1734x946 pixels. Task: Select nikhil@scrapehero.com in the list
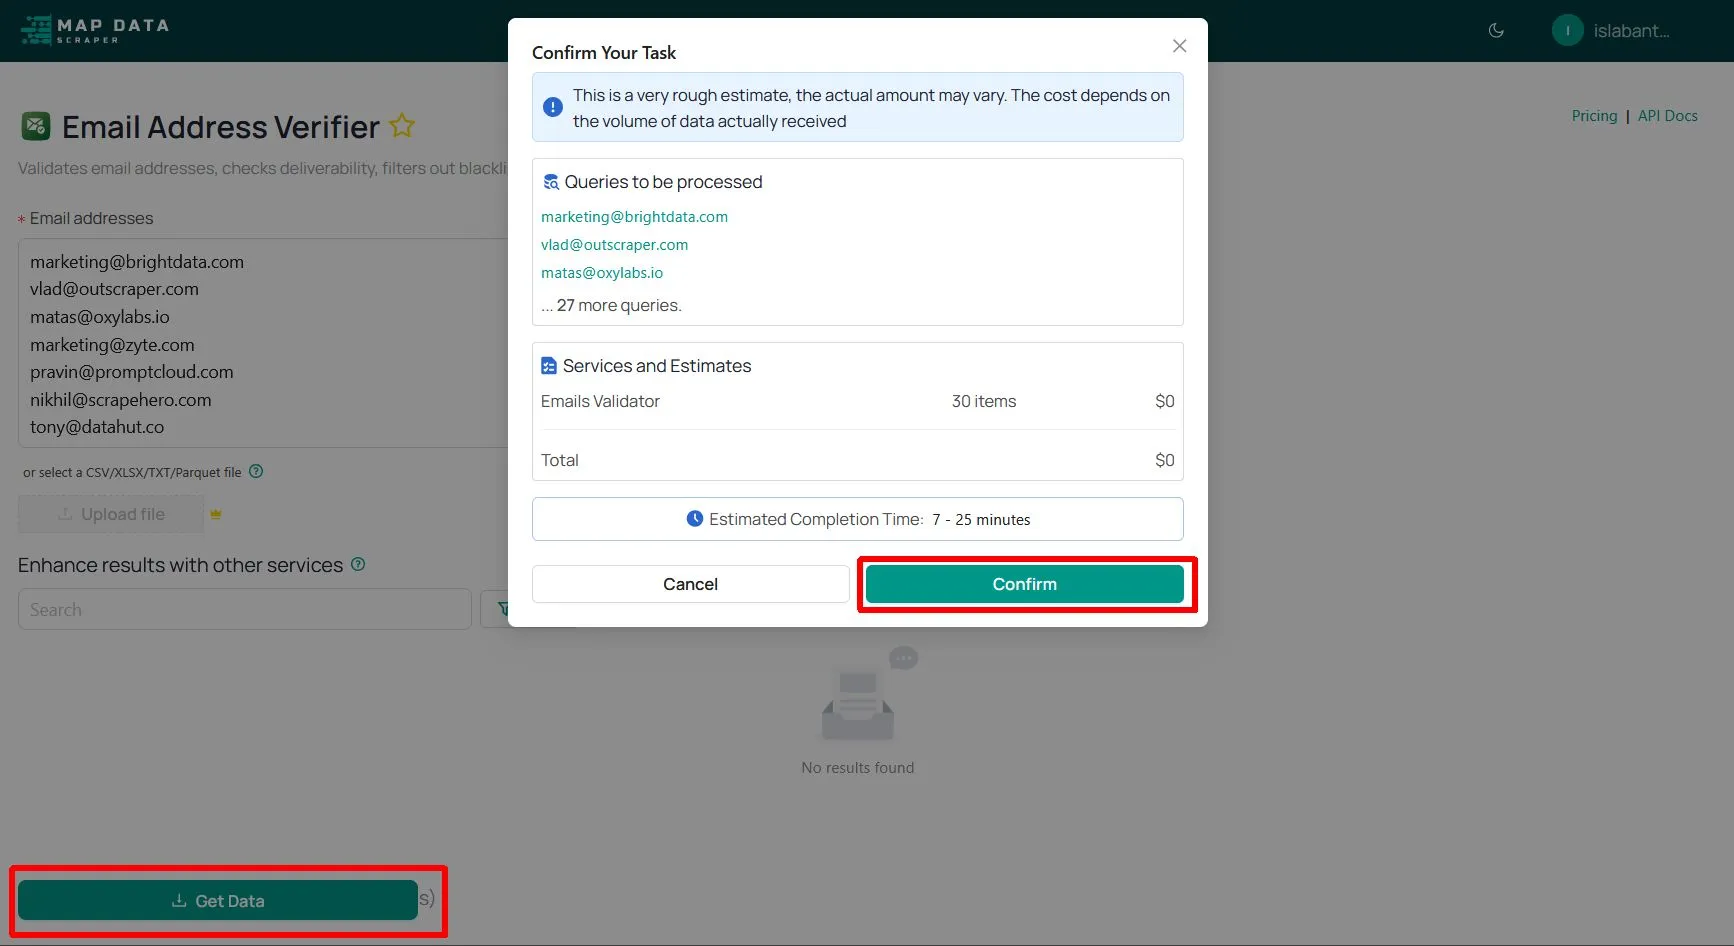pos(121,400)
